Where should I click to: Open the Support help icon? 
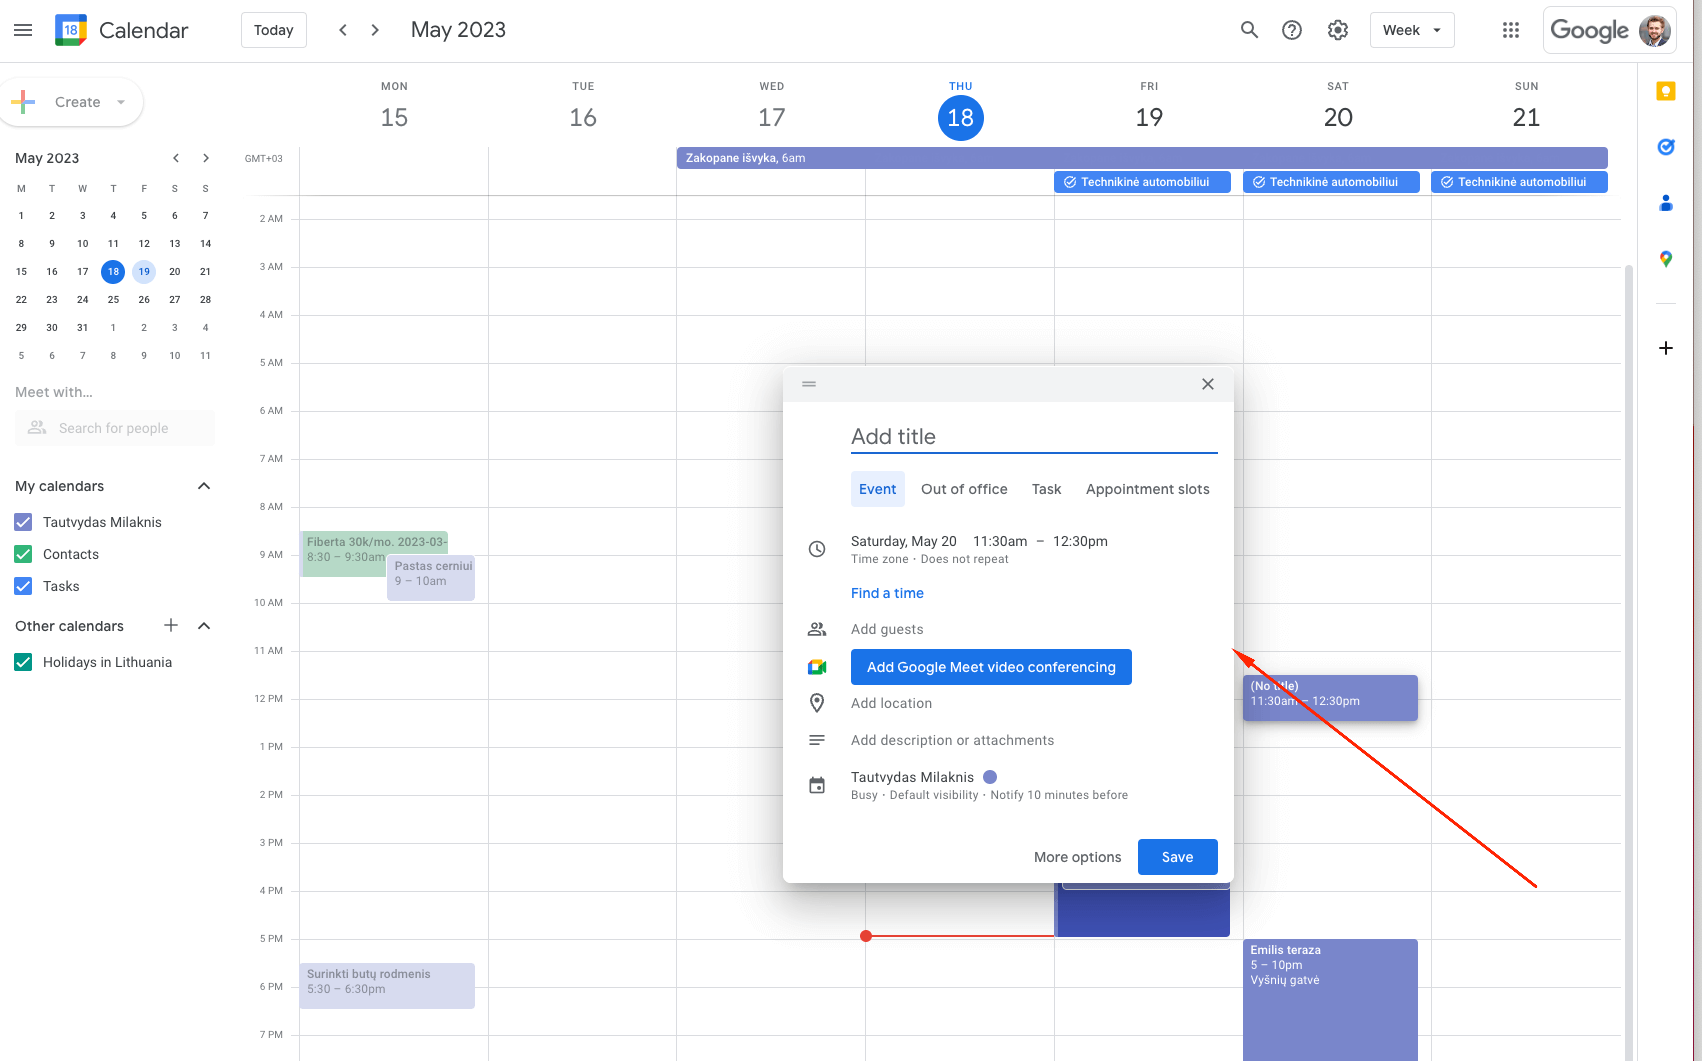coord(1292,30)
